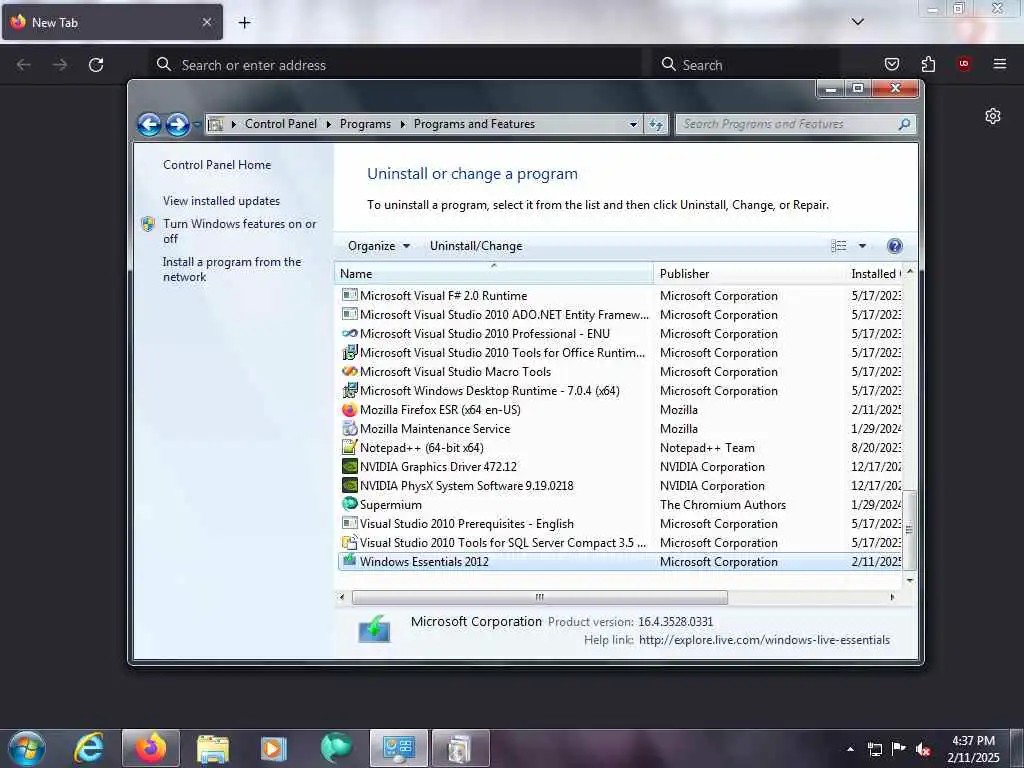The height and width of the screenshot is (768, 1024).
Task: Click the uBlock Origin toolbar icon
Action: tap(963, 64)
